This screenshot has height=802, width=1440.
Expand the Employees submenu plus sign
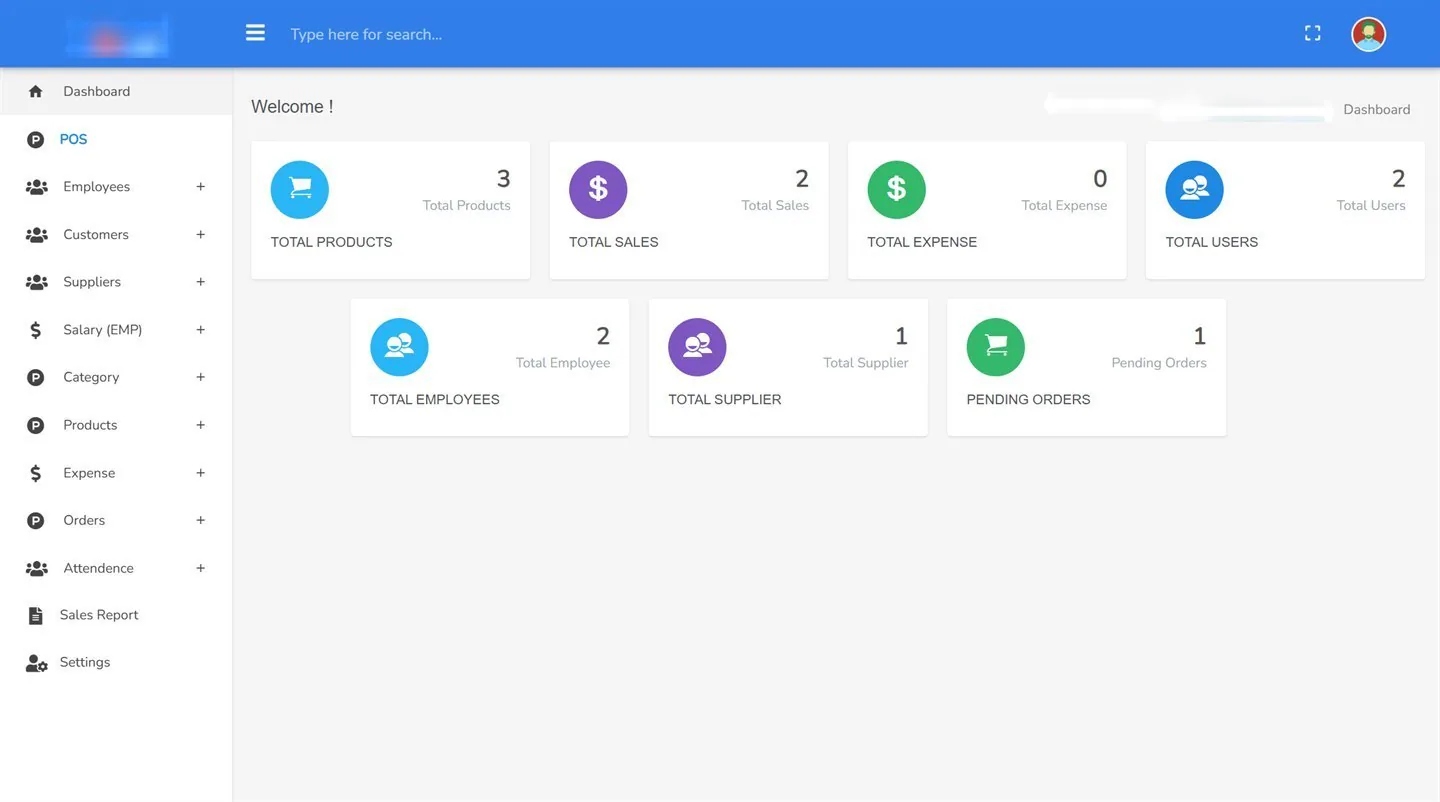pos(200,187)
